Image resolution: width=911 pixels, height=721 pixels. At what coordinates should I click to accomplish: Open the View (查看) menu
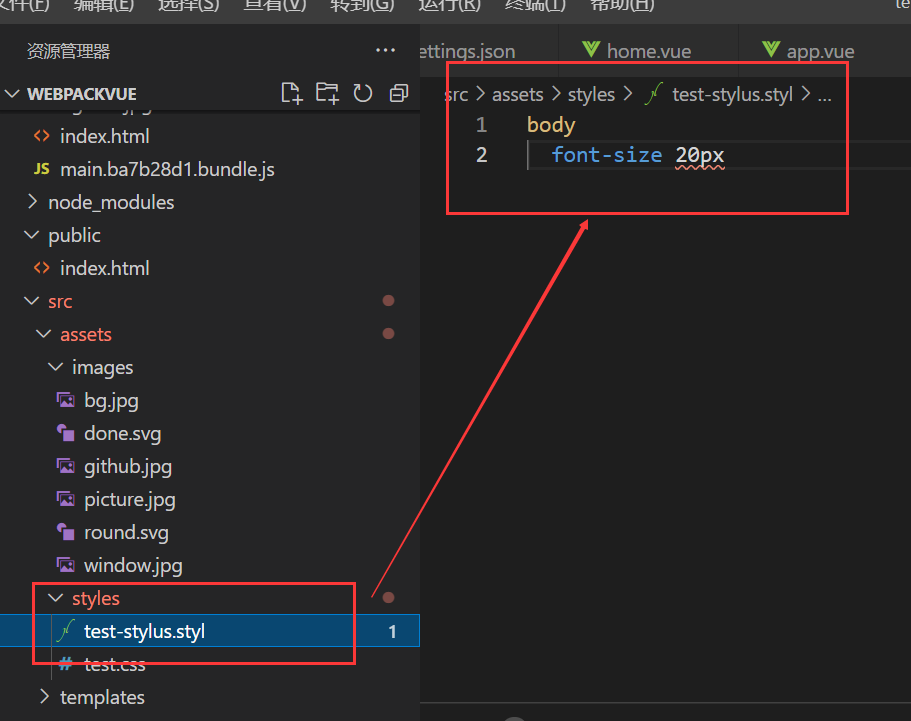point(275,6)
